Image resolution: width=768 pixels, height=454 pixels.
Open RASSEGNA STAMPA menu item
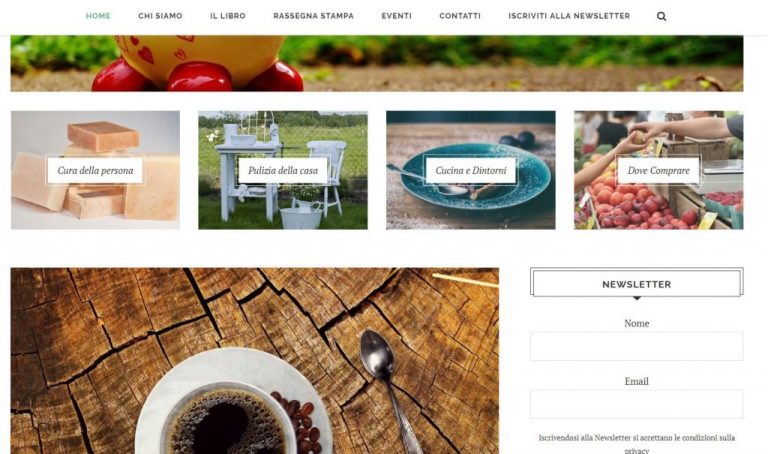313,16
